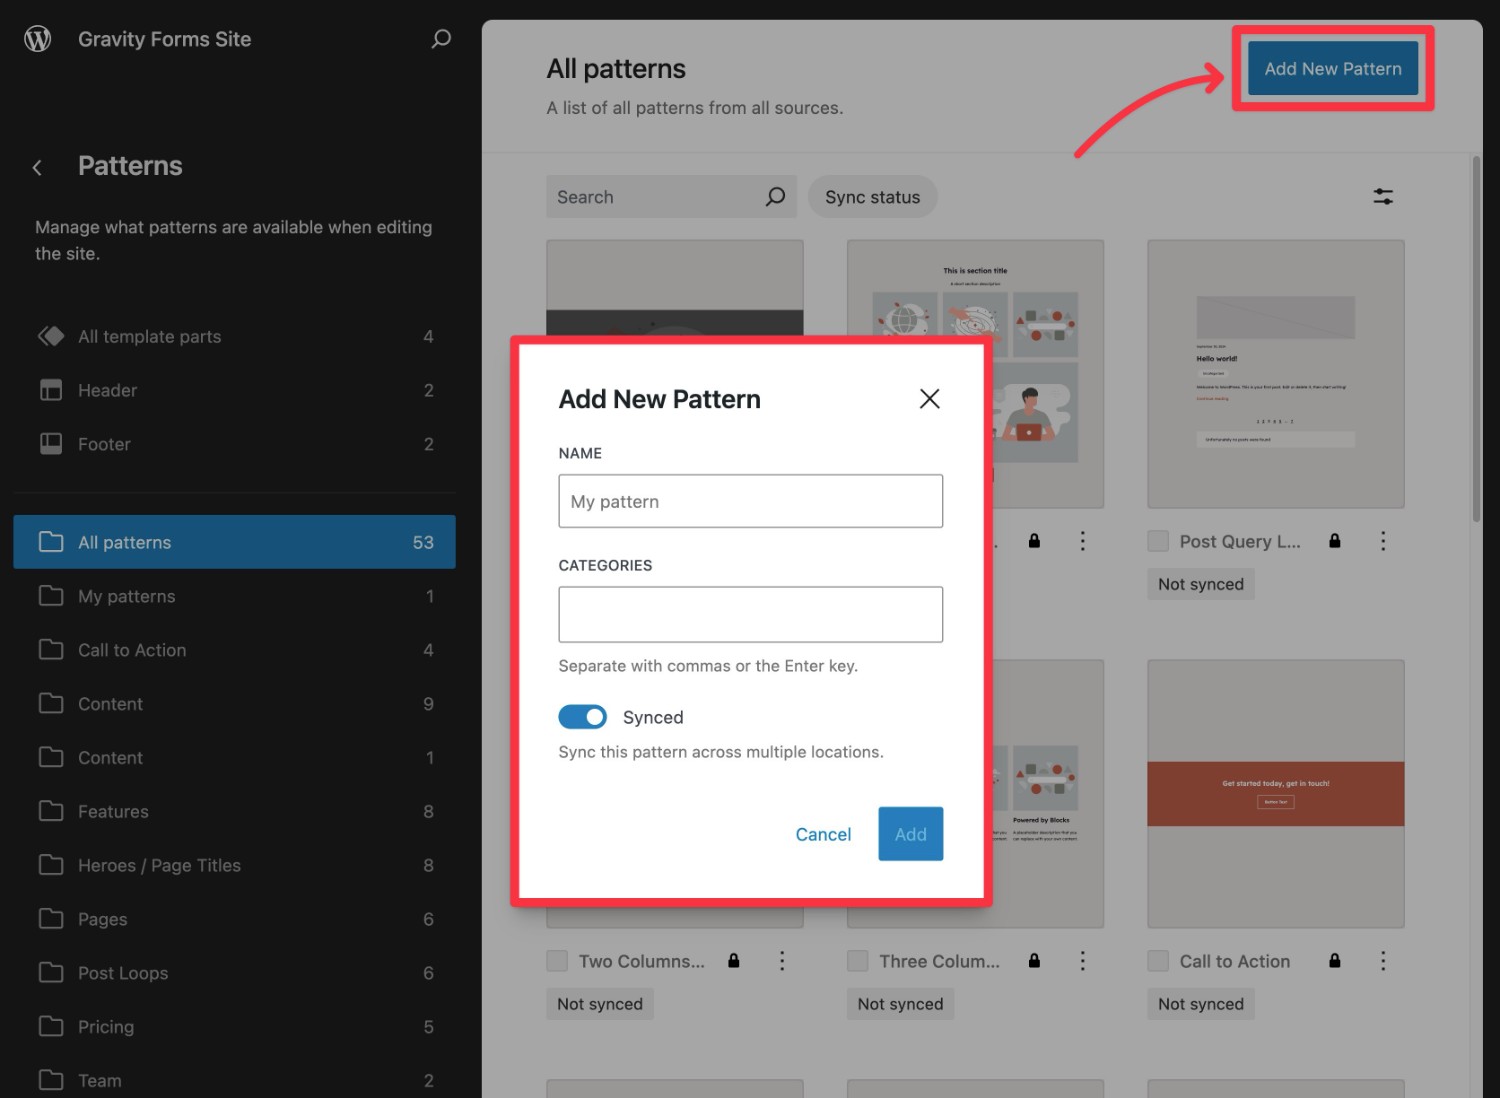Click the lock icon on Three Columns pattern
The image size is (1500, 1098).
point(1034,961)
